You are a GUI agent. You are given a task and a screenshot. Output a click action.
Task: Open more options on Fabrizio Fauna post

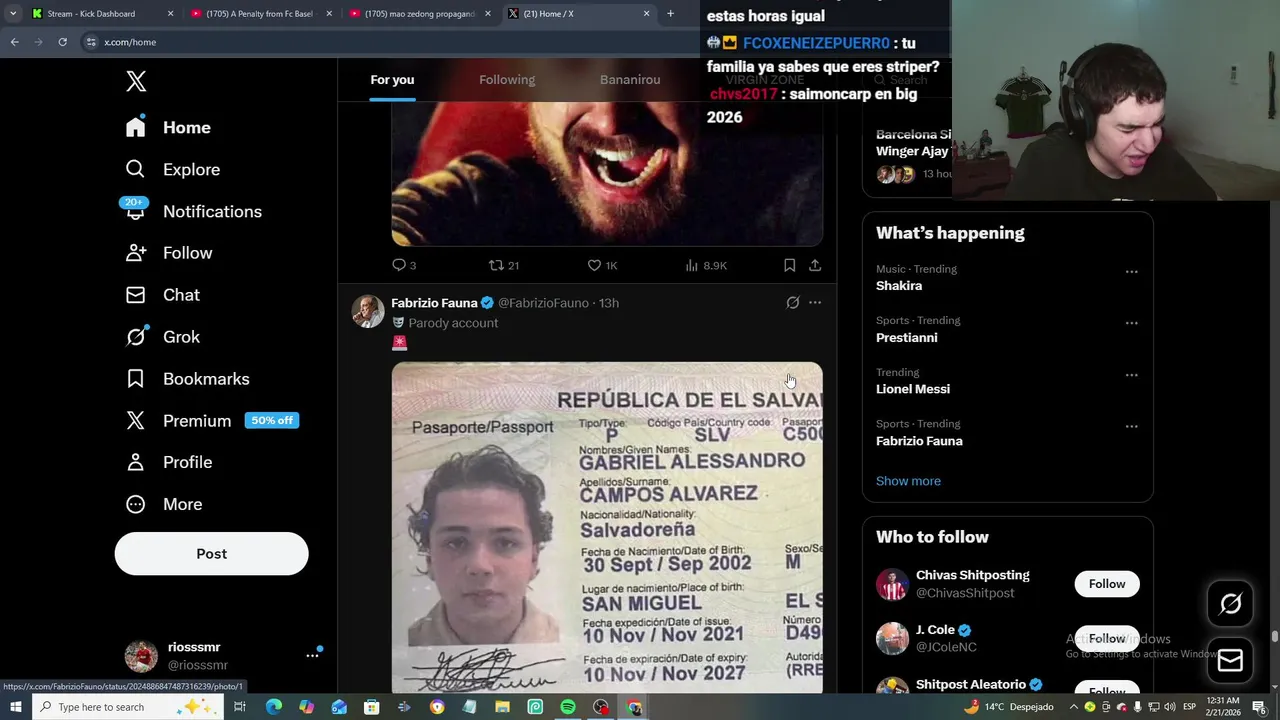(815, 303)
